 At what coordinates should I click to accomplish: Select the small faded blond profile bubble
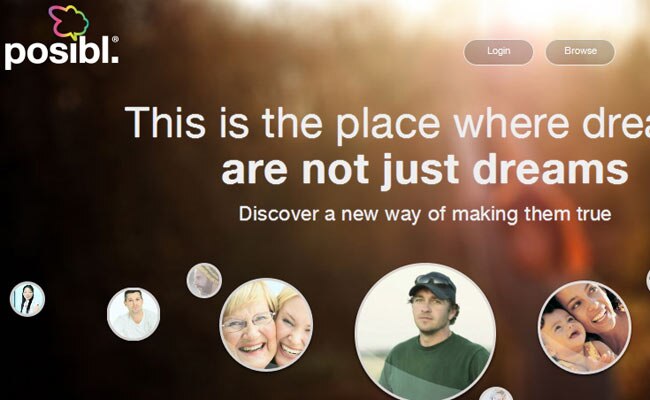click(204, 280)
